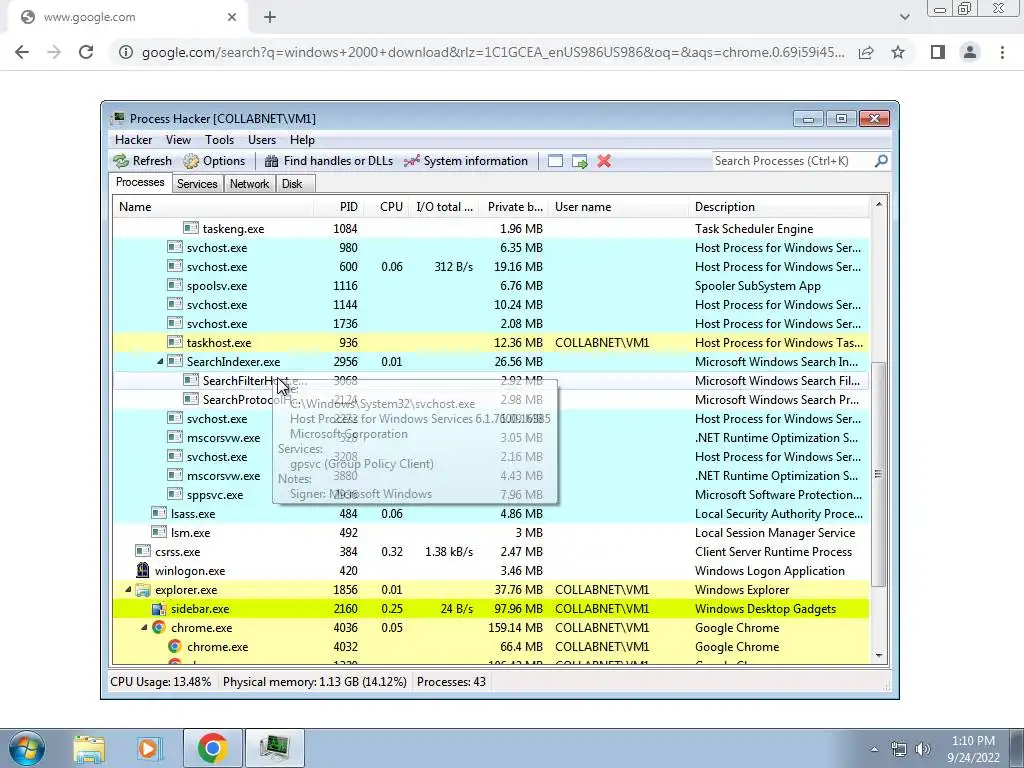Select the Processes tab
Screen dimensions: 1024x768
coord(140,182)
